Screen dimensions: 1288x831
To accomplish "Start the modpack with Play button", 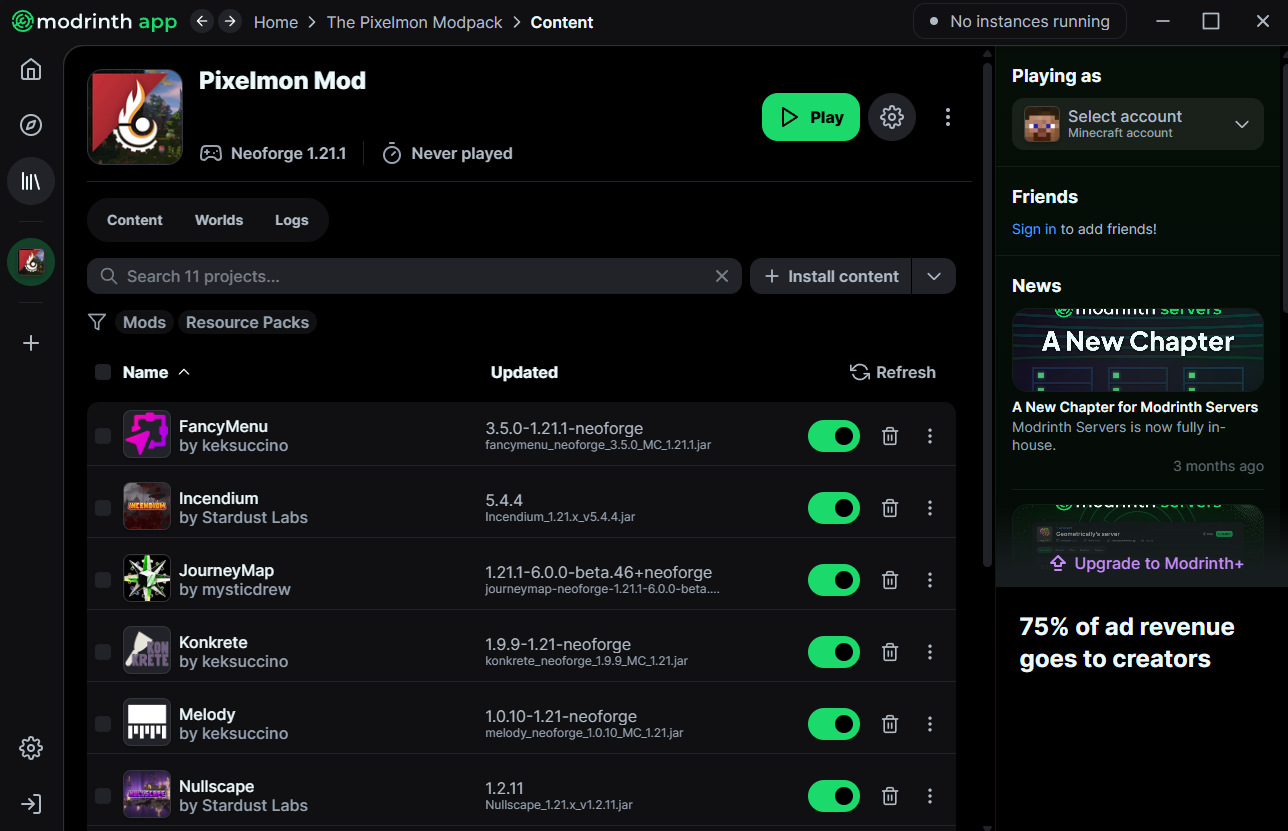I will [811, 117].
